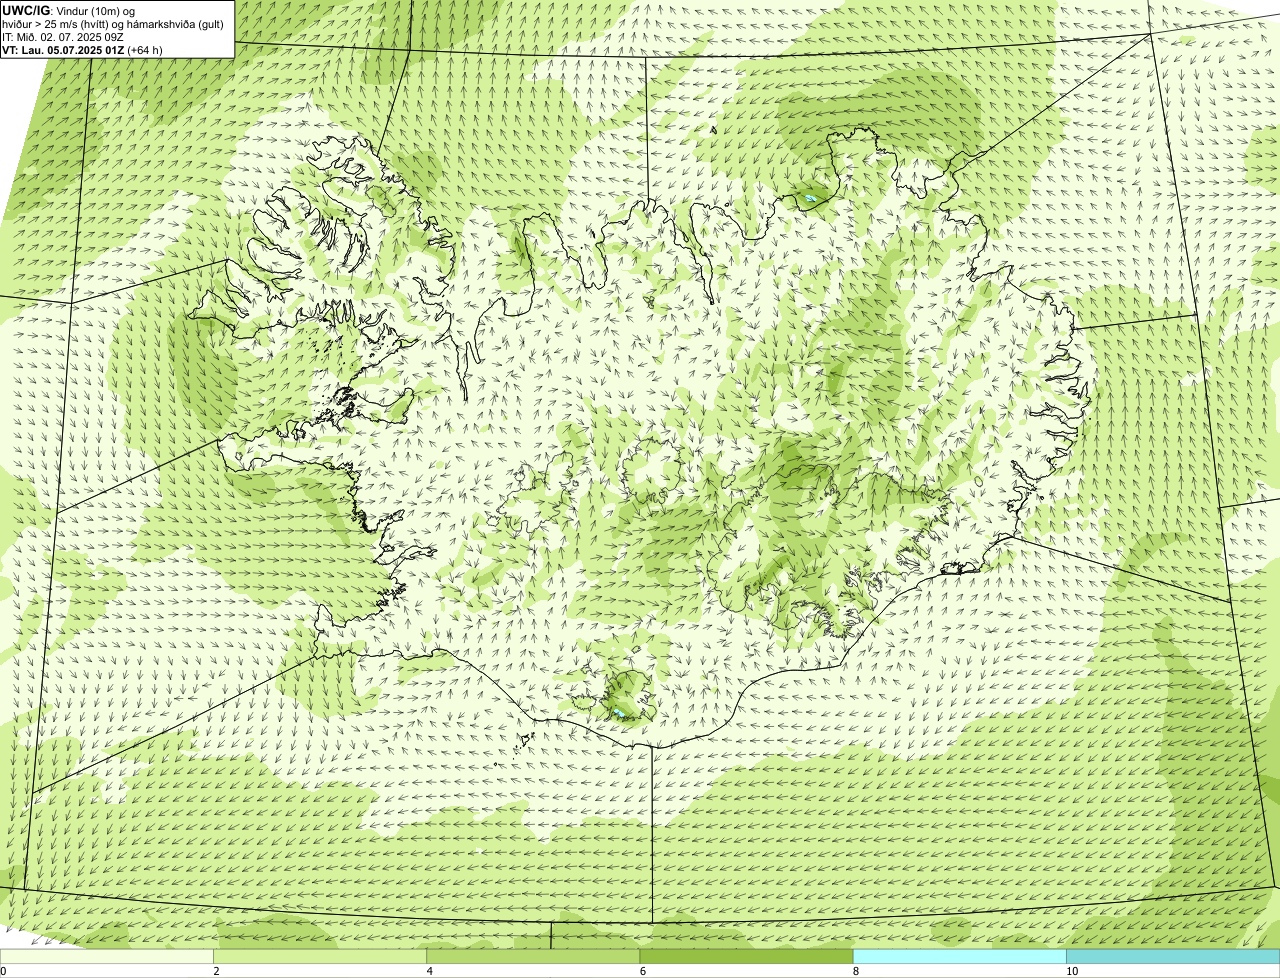Click the teal legend segment above 10 m/s

pos(1173,957)
